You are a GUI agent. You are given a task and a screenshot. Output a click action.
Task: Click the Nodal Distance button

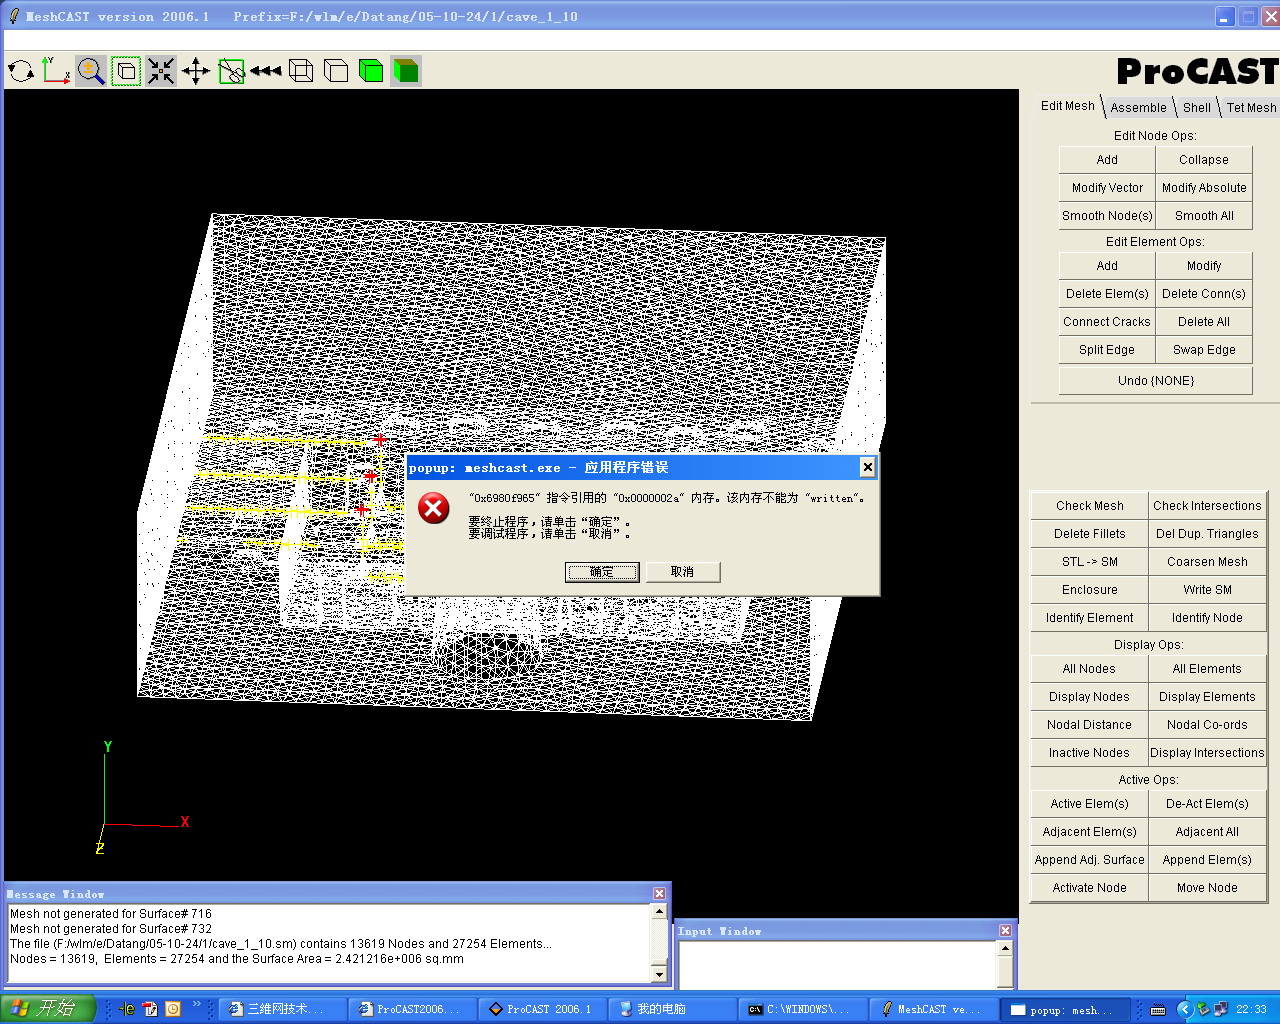pyautogui.click(x=1089, y=725)
